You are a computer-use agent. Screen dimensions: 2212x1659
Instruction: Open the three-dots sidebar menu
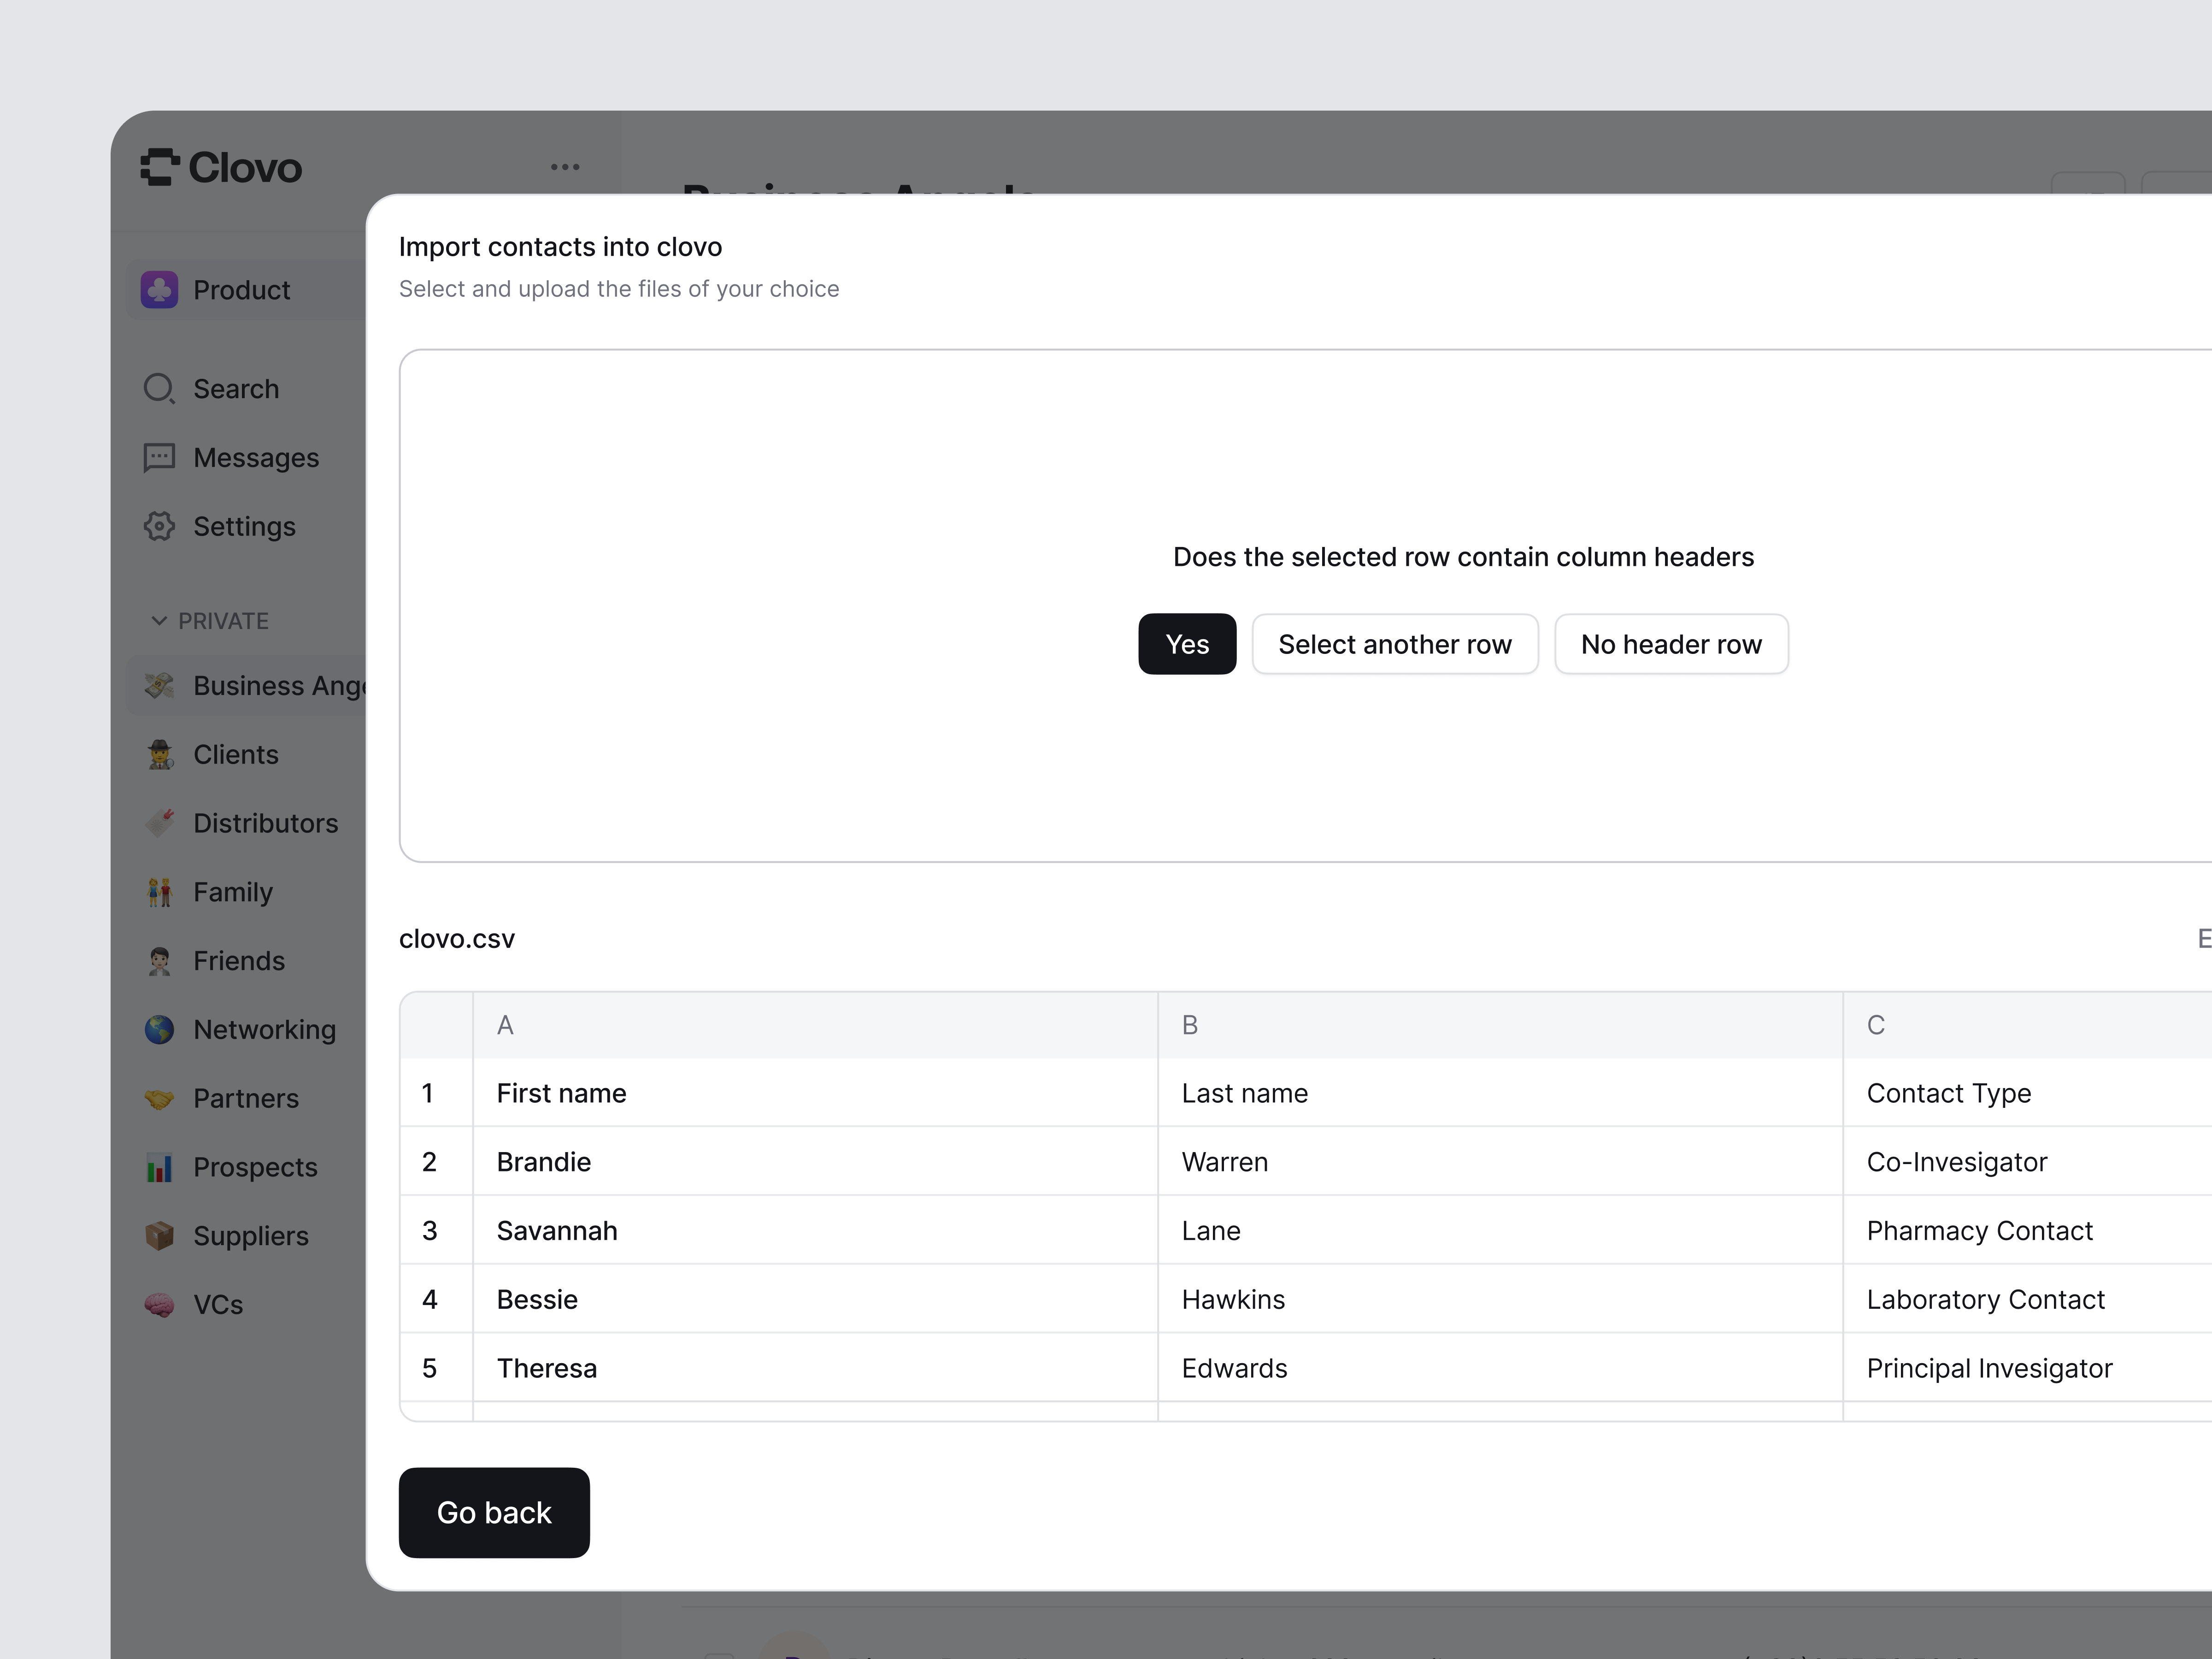click(565, 167)
